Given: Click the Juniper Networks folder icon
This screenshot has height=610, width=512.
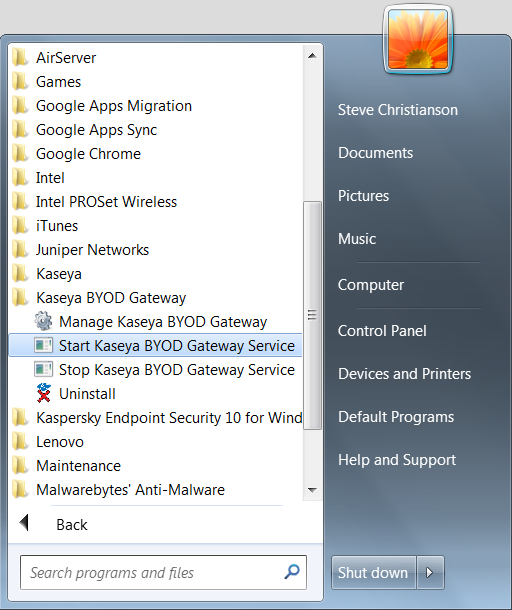Looking at the screenshot, I should 19,250.
